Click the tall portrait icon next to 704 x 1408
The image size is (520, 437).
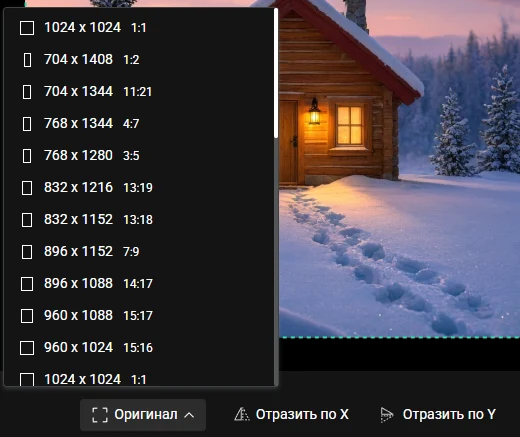[x=27, y=60]
